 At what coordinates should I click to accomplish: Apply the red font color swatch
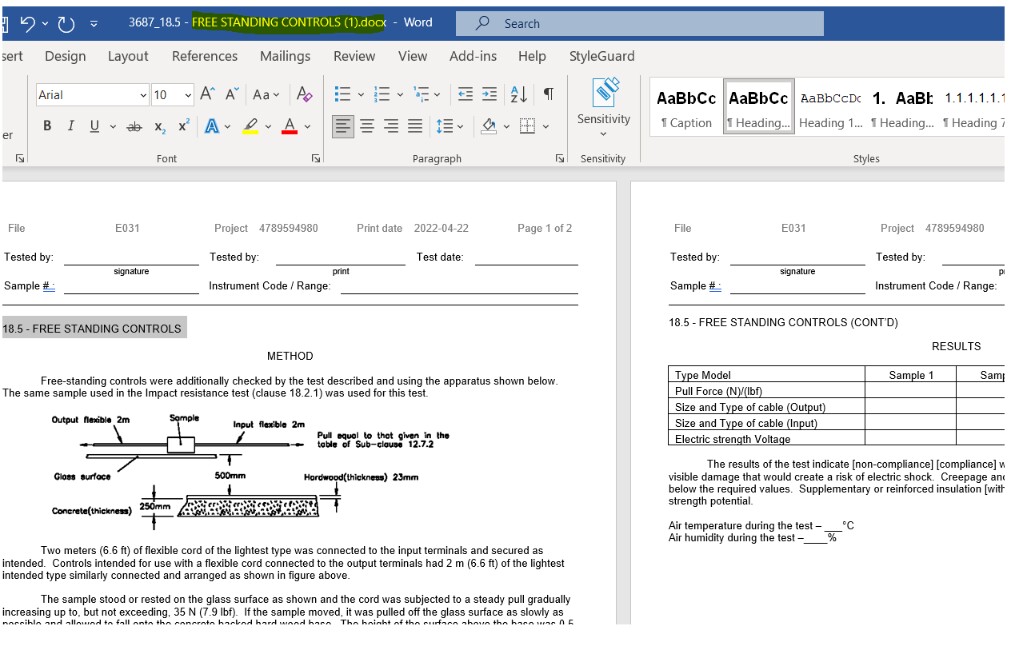[x=288, y=126]
